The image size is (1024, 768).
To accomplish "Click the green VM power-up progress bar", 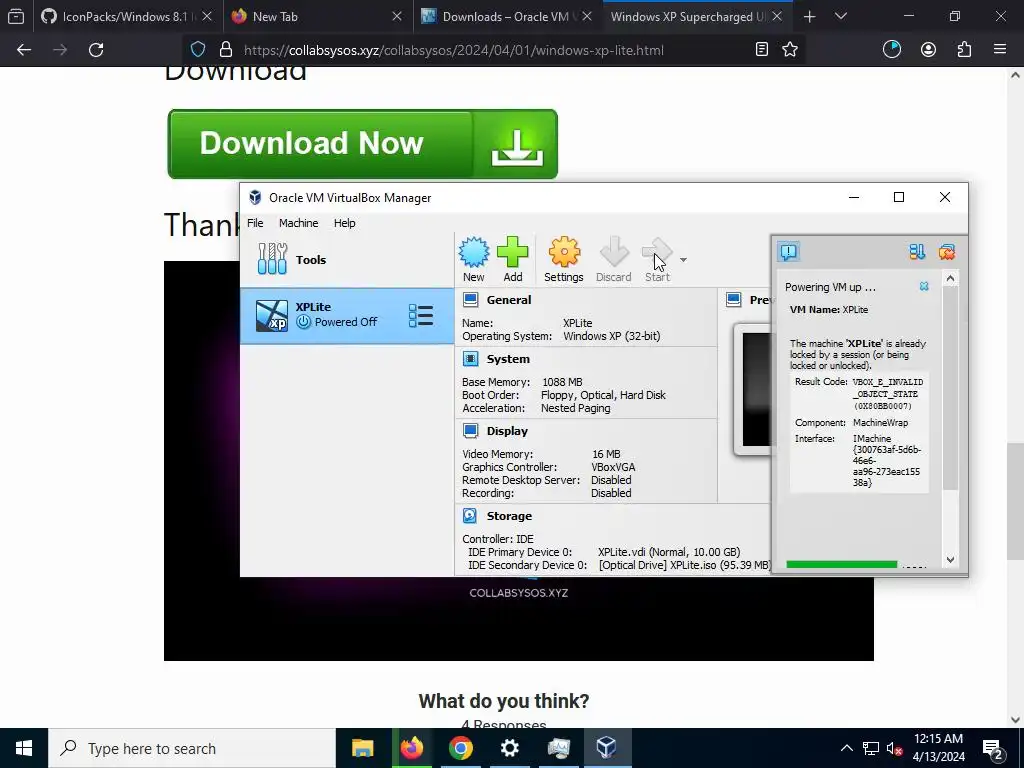I will pyautogui.click(x=841, y=564).
